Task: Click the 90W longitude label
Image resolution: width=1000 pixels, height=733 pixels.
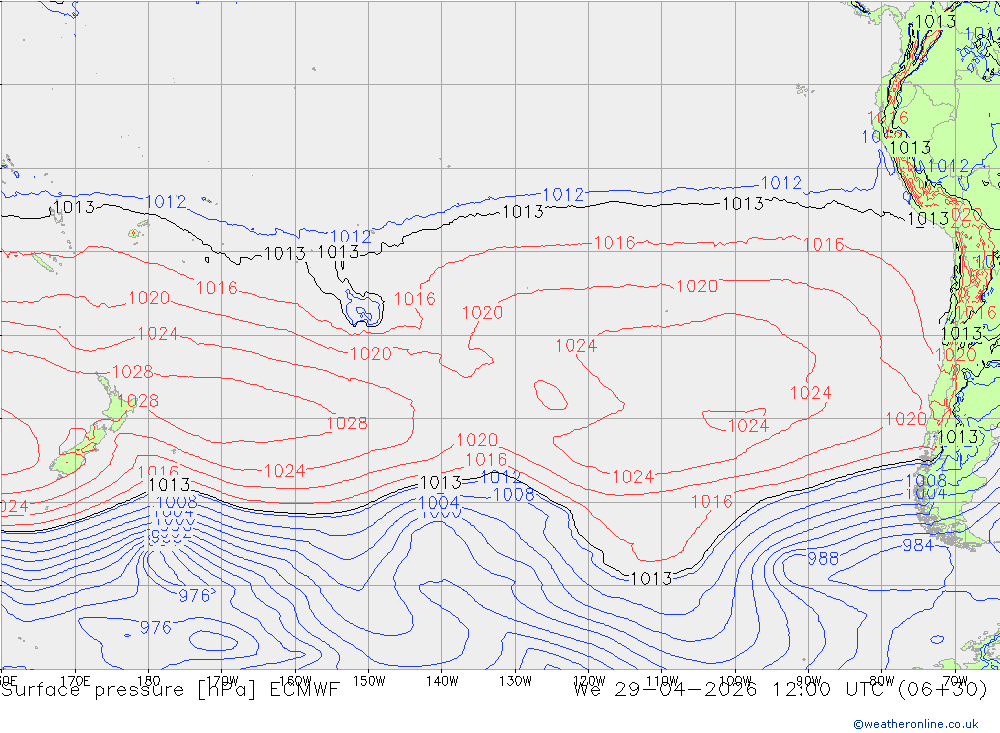Action: 809,681
